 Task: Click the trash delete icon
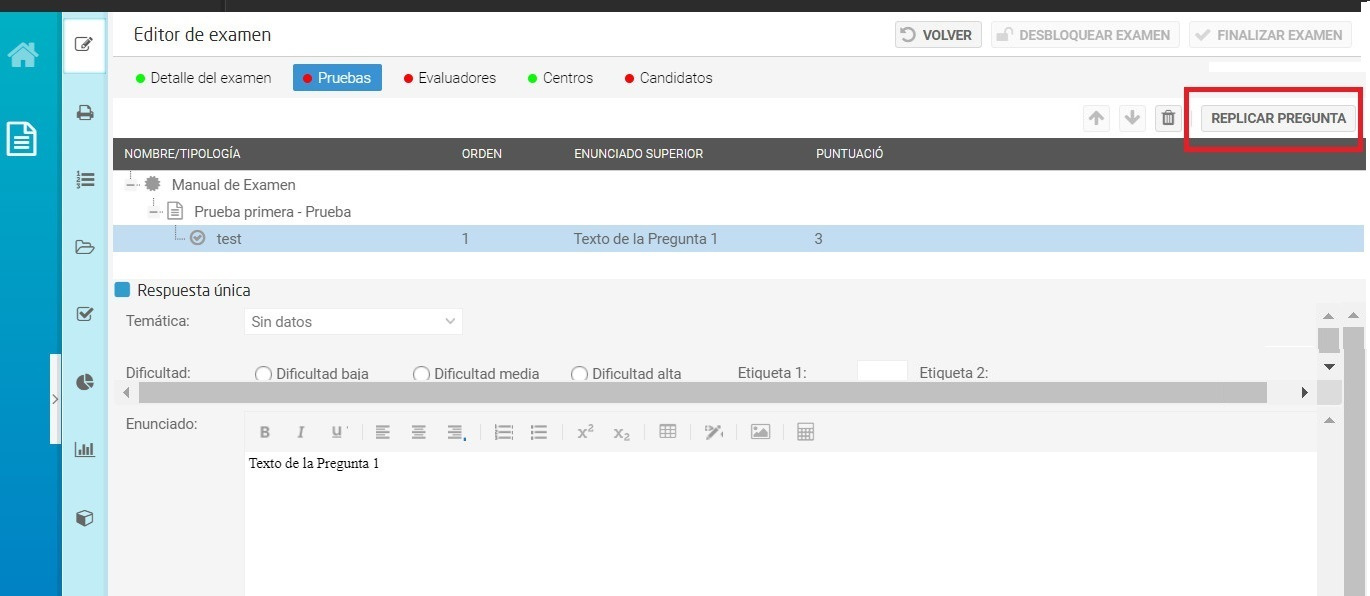tap(1167, 118)
